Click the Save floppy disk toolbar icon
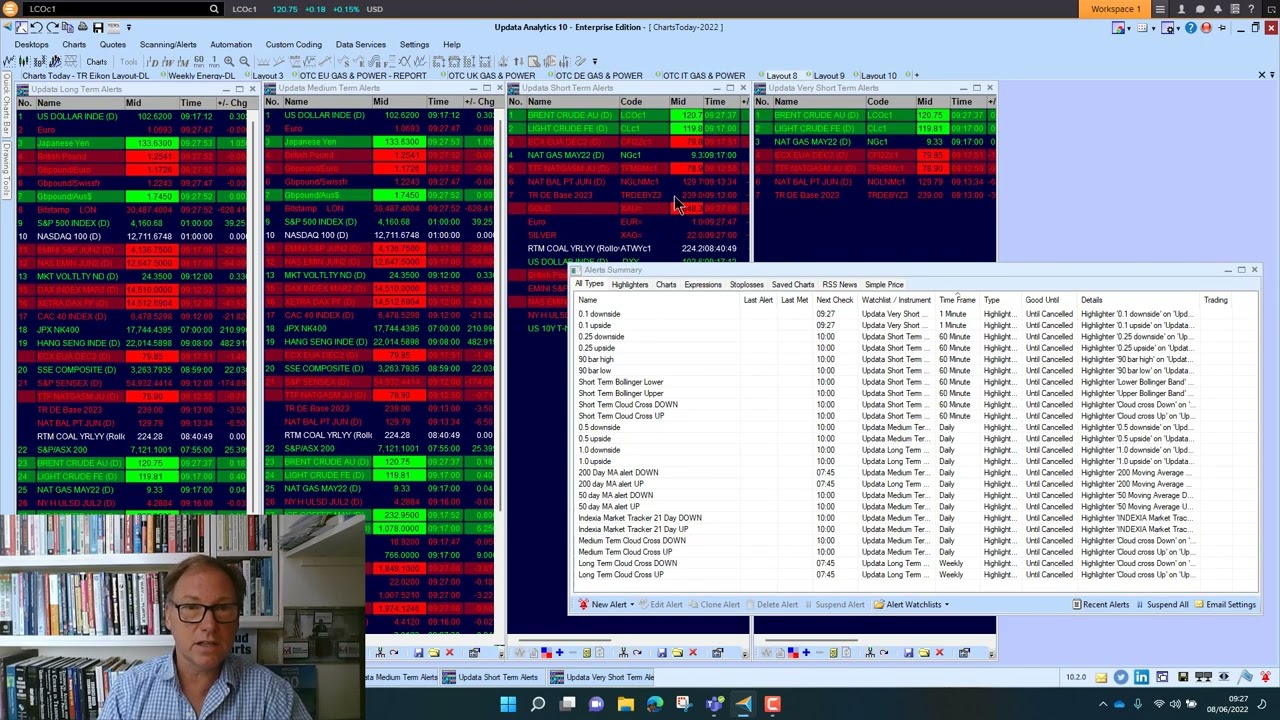Viewport: 1280px width, 720px height. click(98, 27)
